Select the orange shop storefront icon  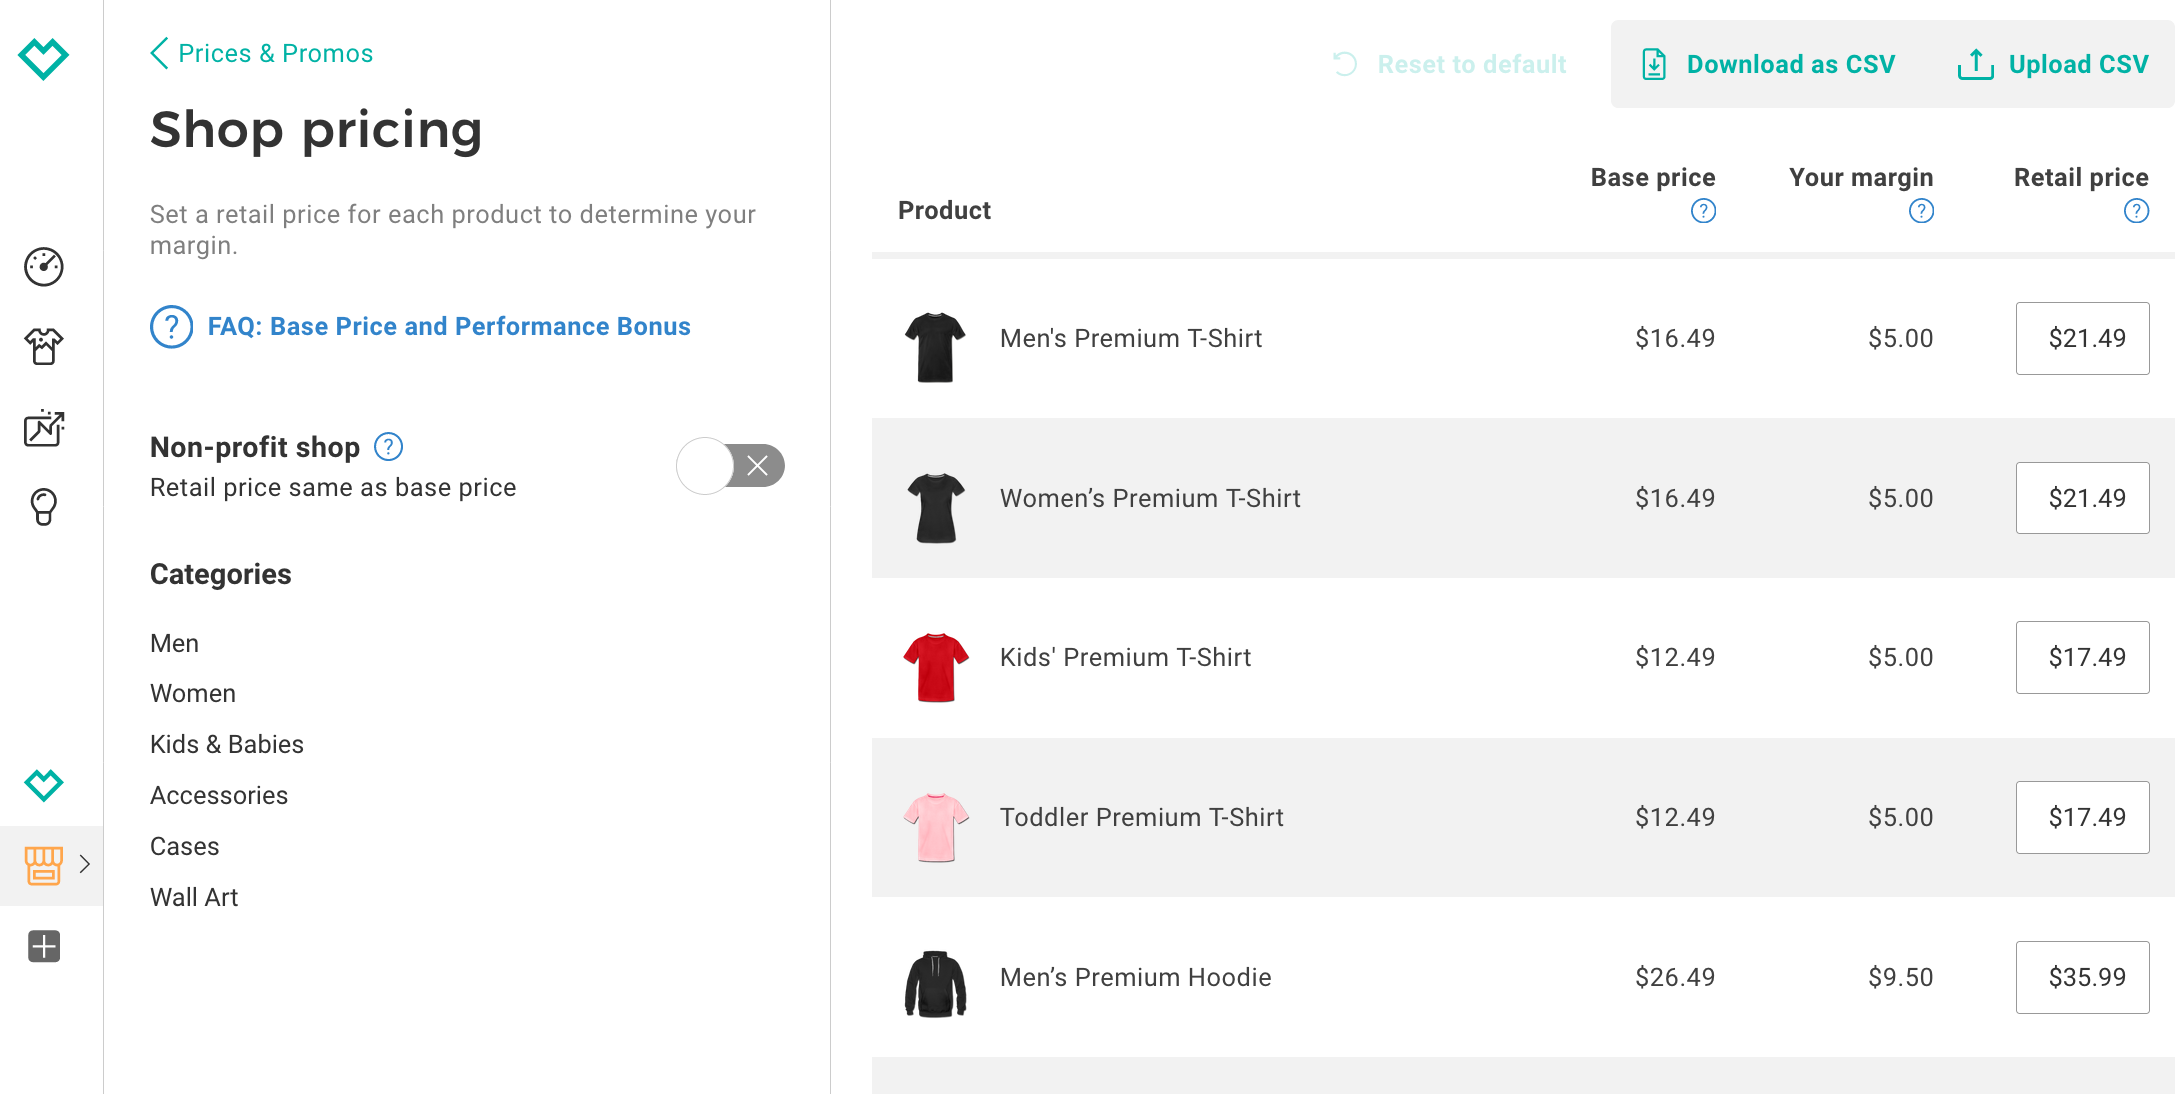43,865
